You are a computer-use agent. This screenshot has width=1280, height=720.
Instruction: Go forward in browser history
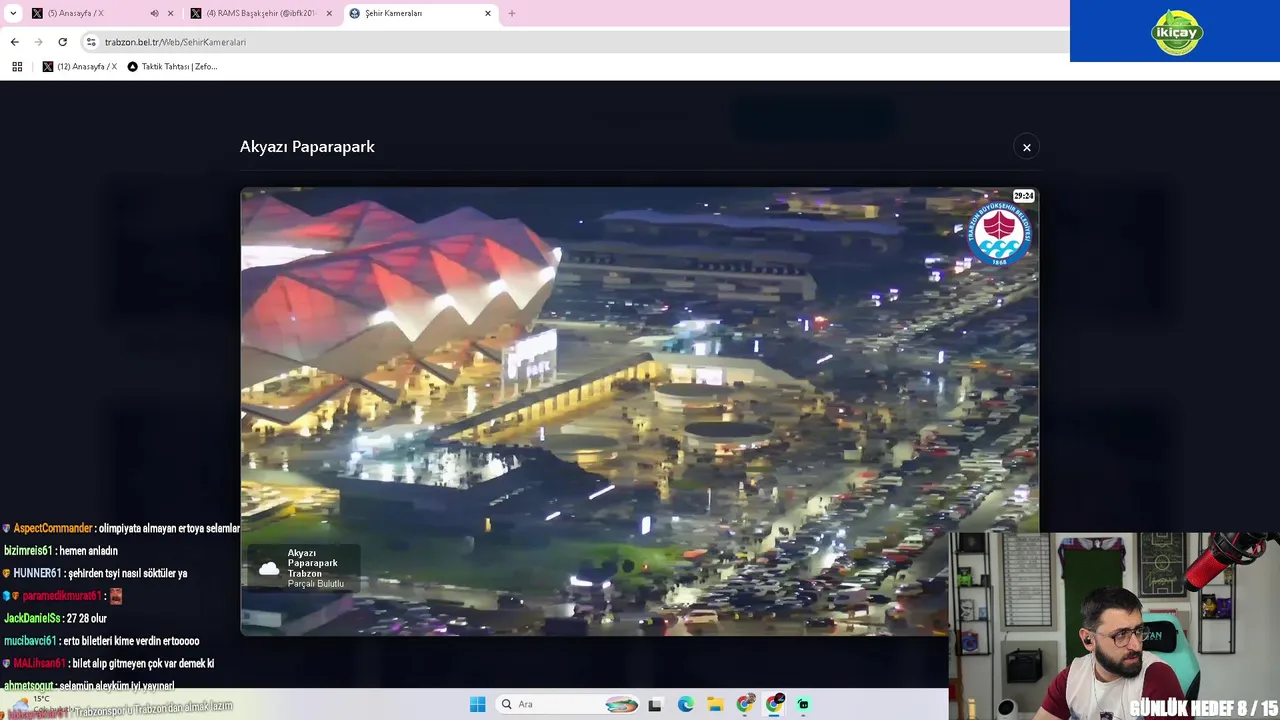tap(38, 42)
